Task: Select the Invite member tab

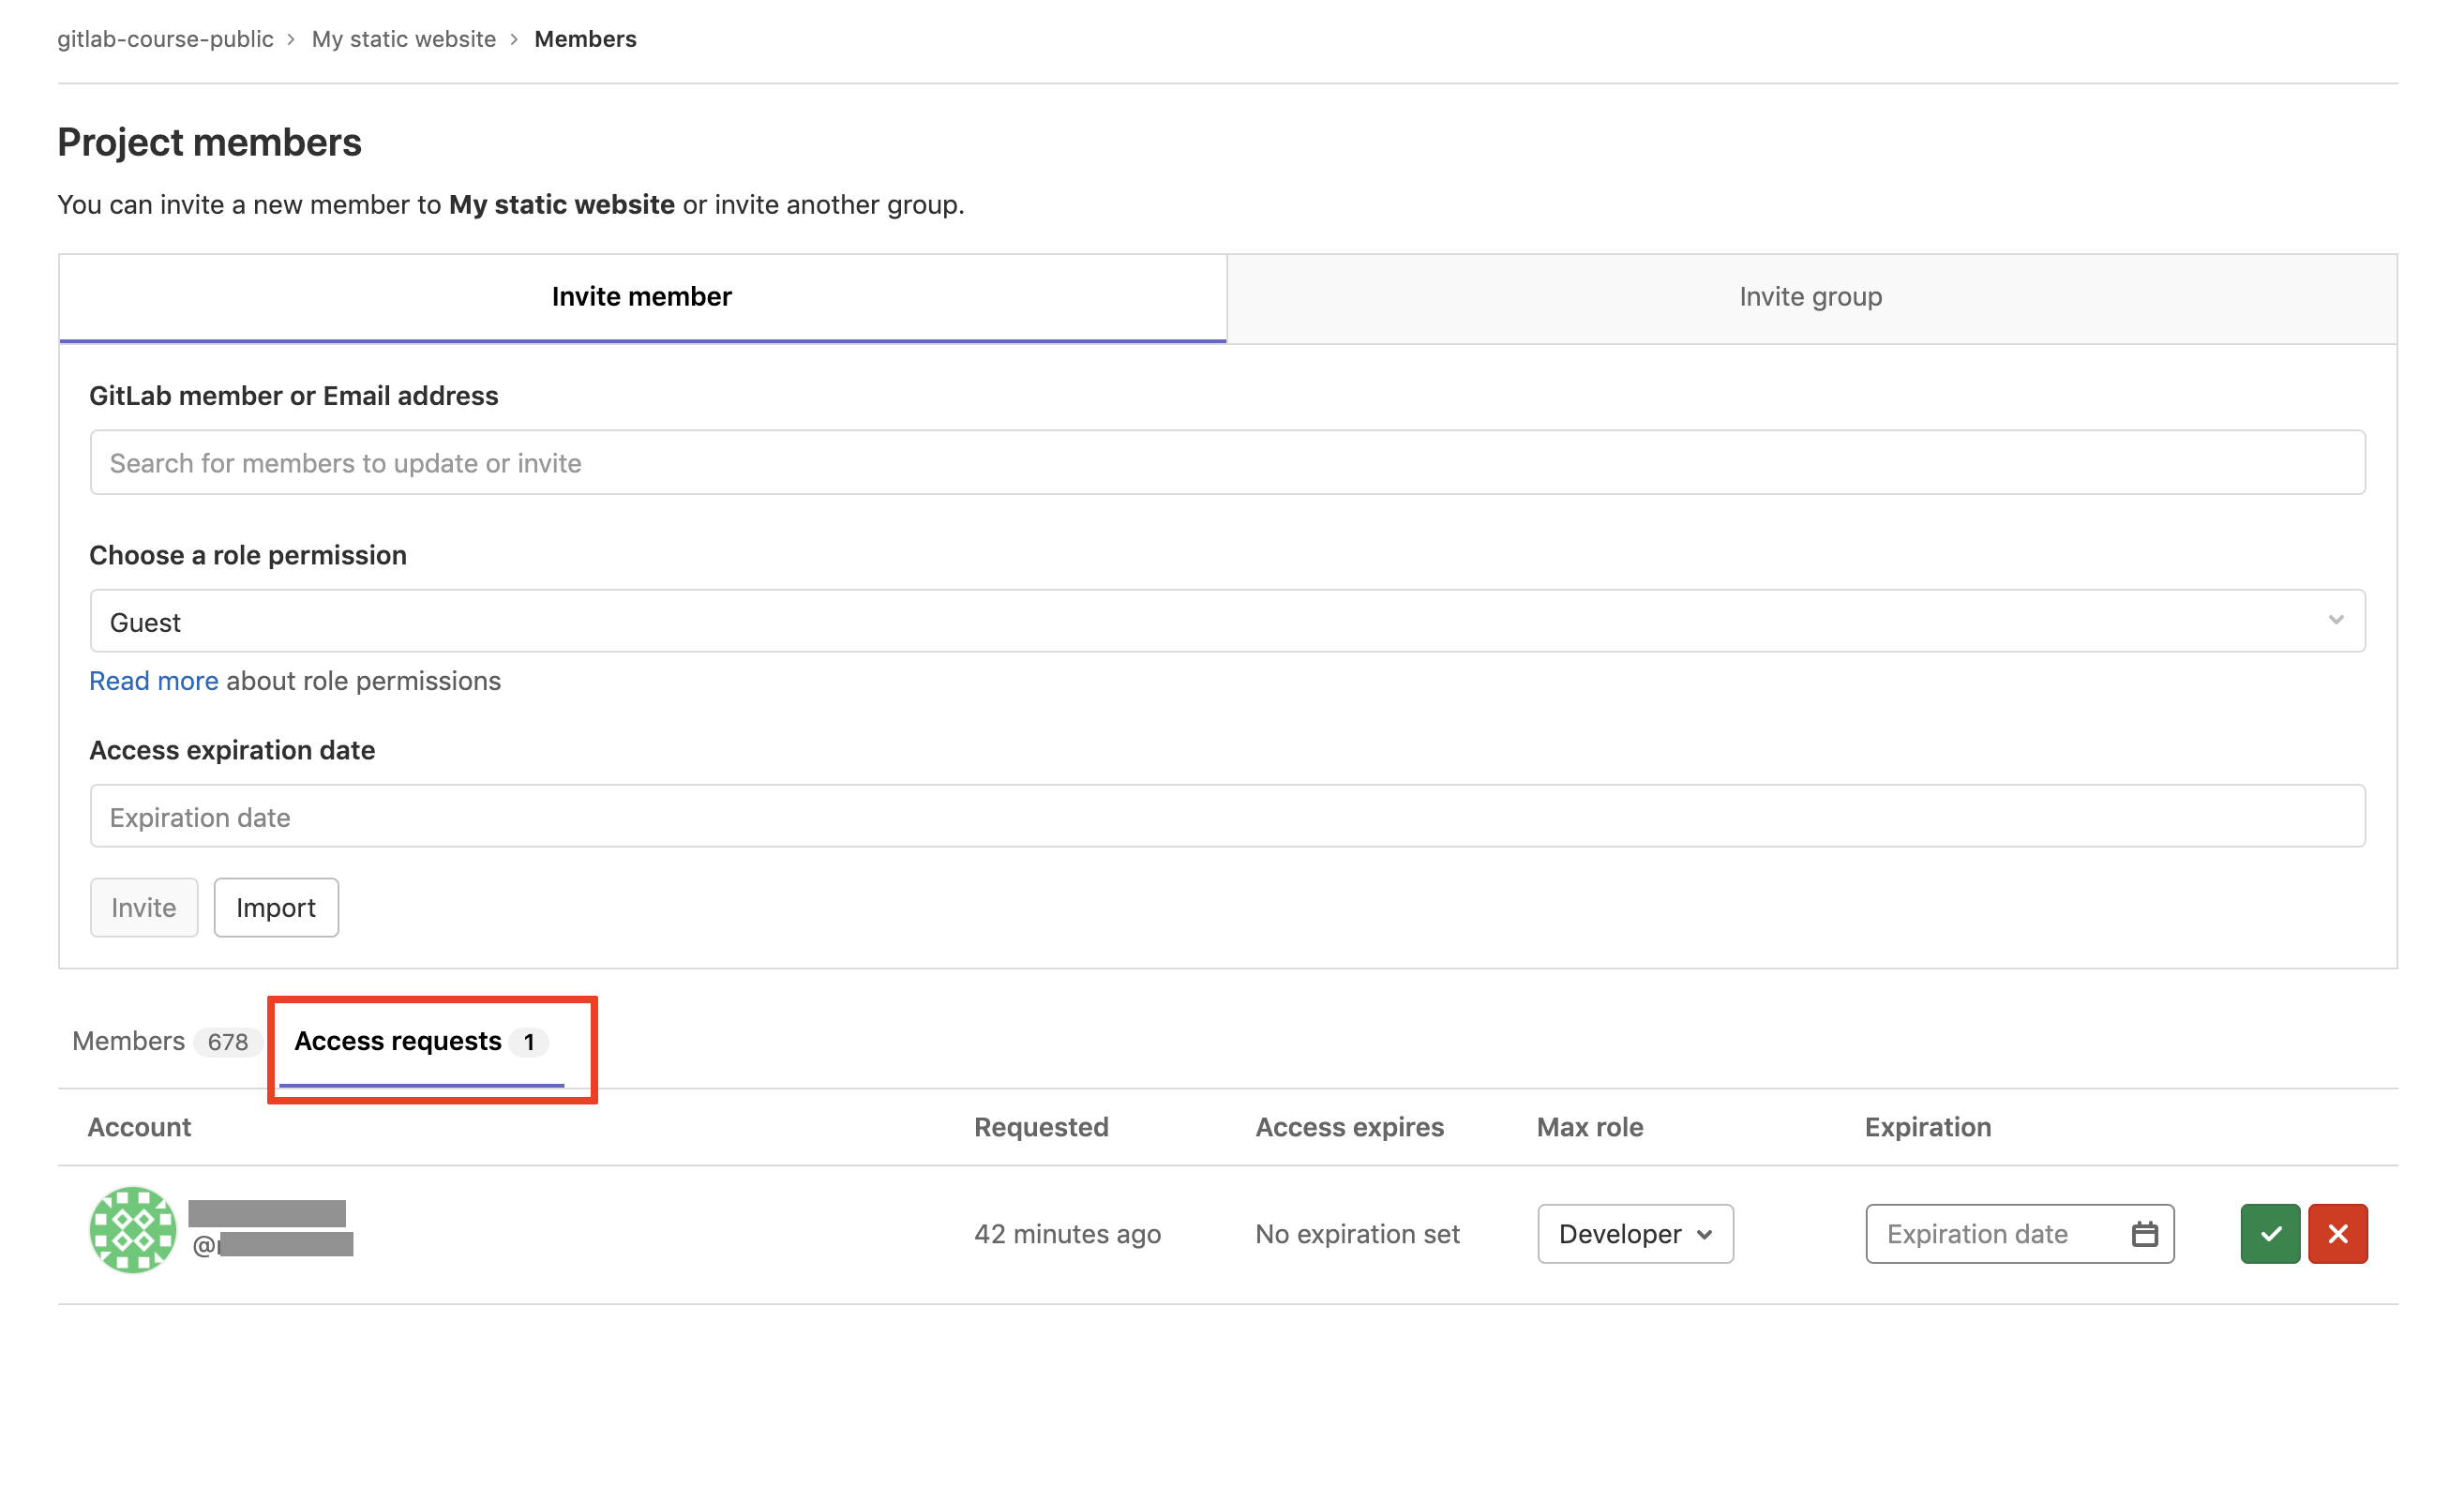Action: pyautogui.click(x=642, y=297)
